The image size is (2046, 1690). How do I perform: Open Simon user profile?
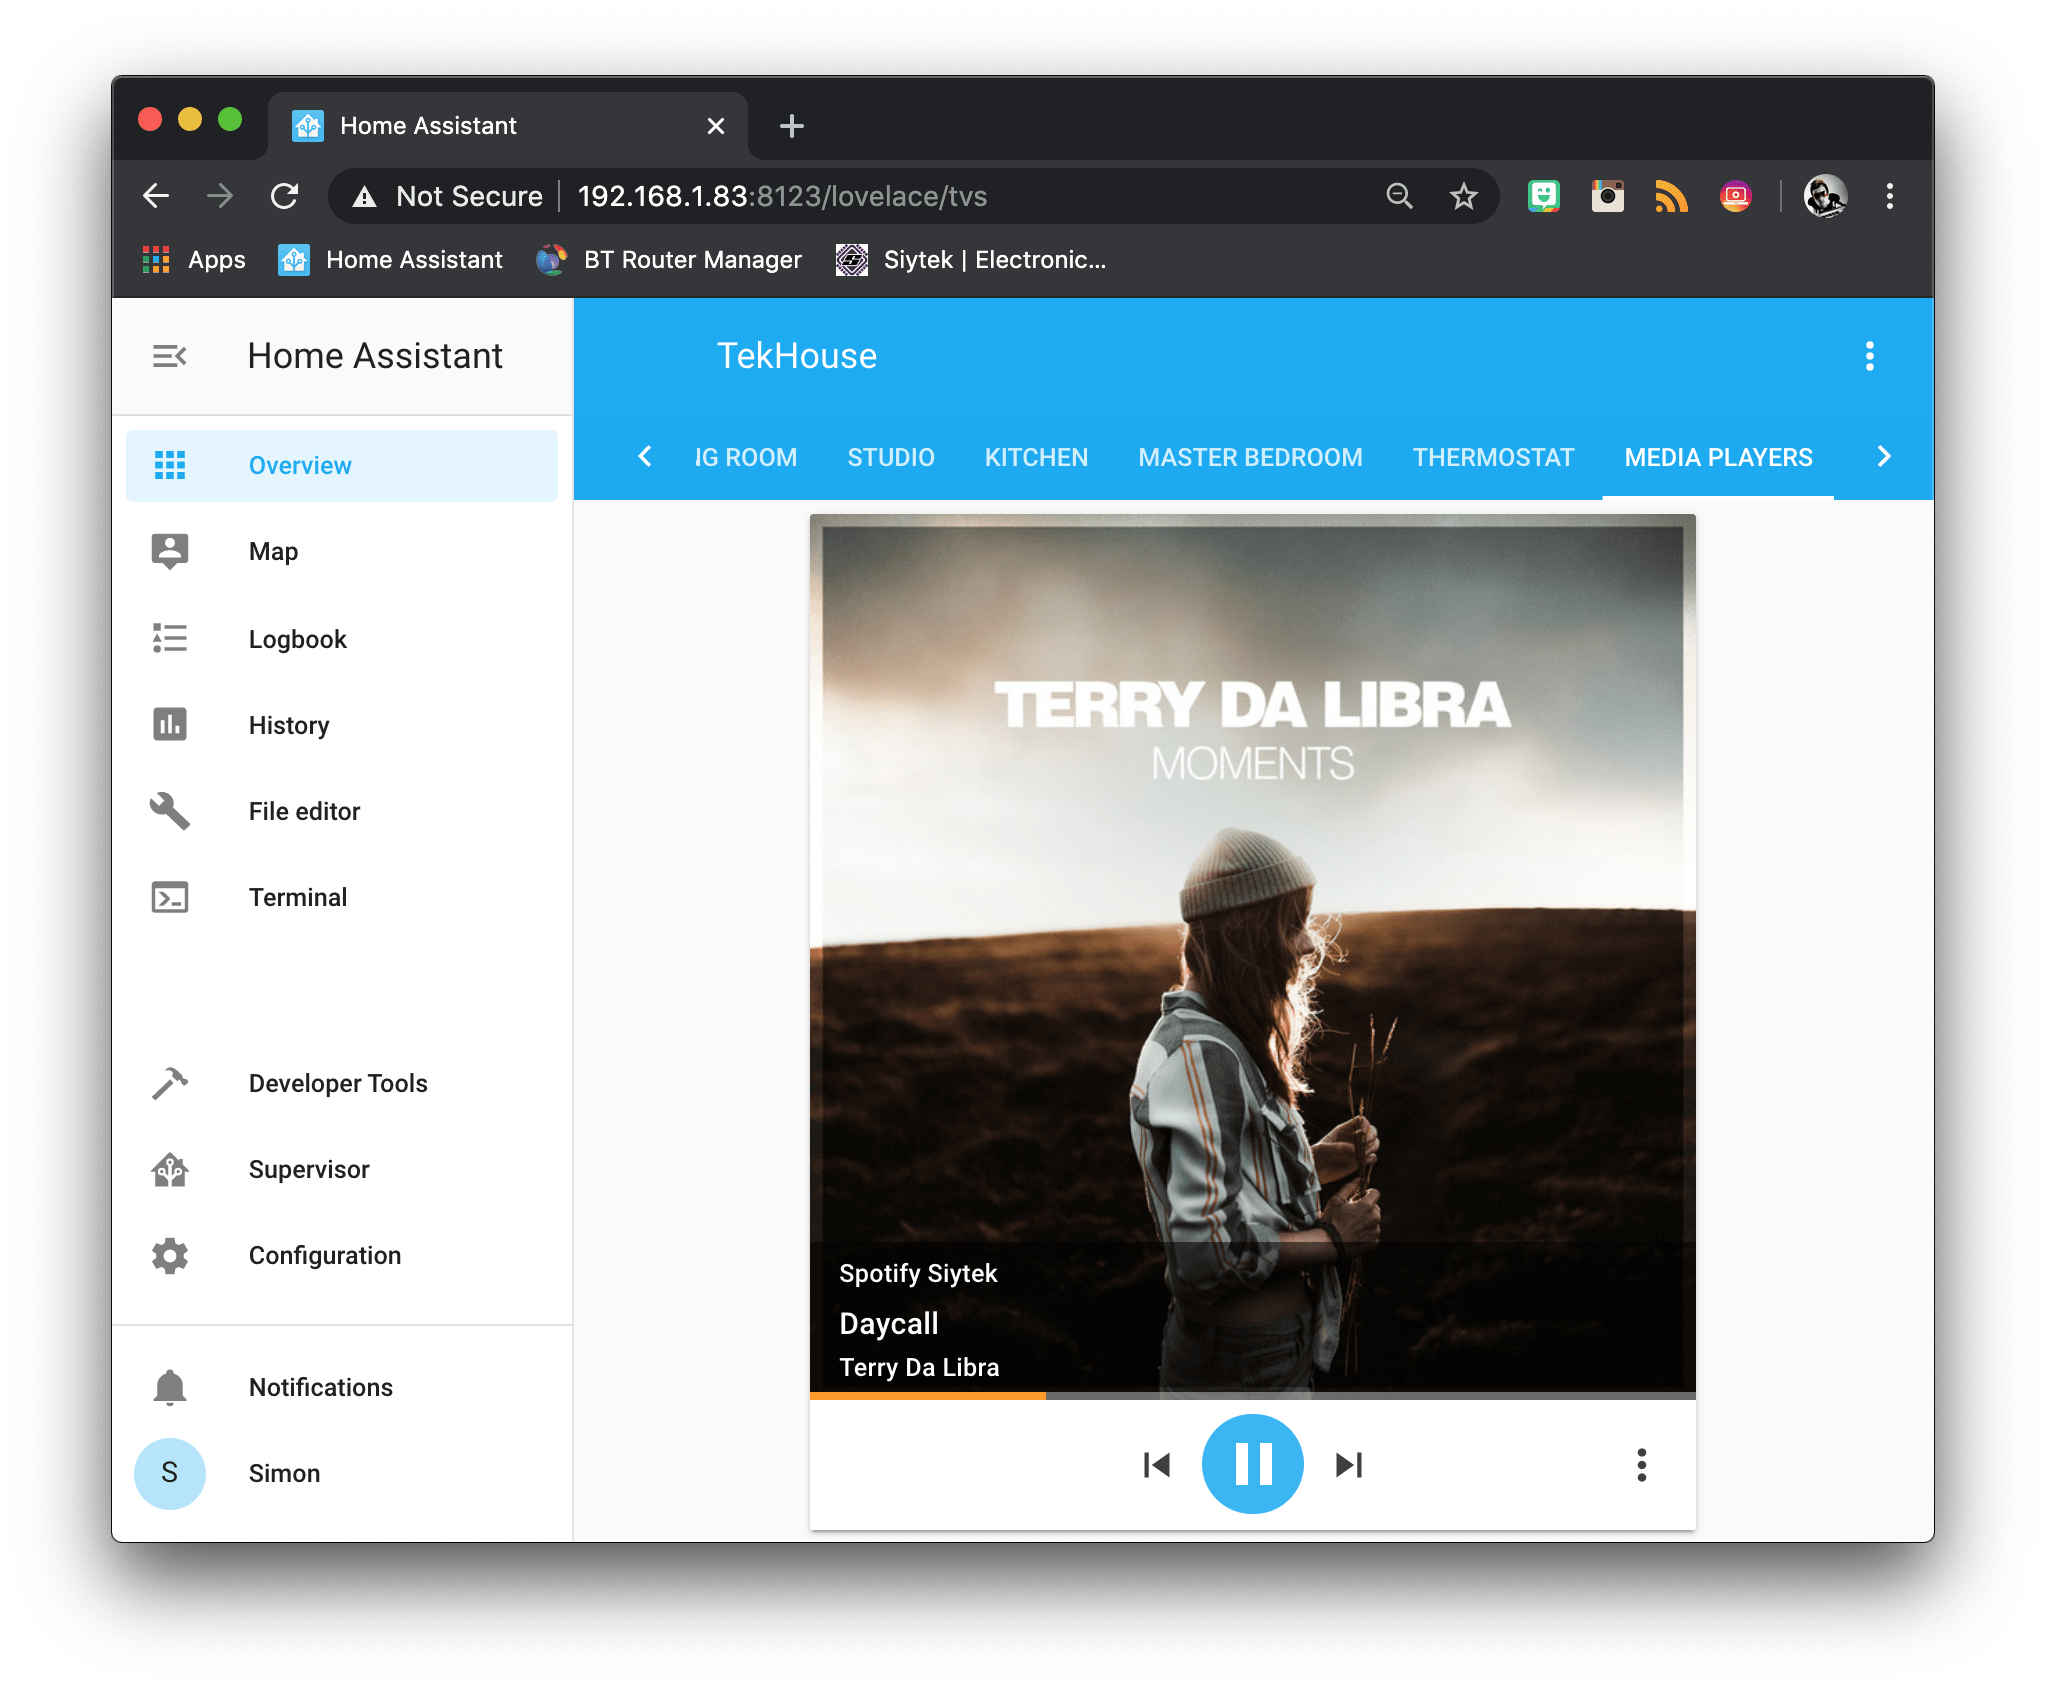284,1473
